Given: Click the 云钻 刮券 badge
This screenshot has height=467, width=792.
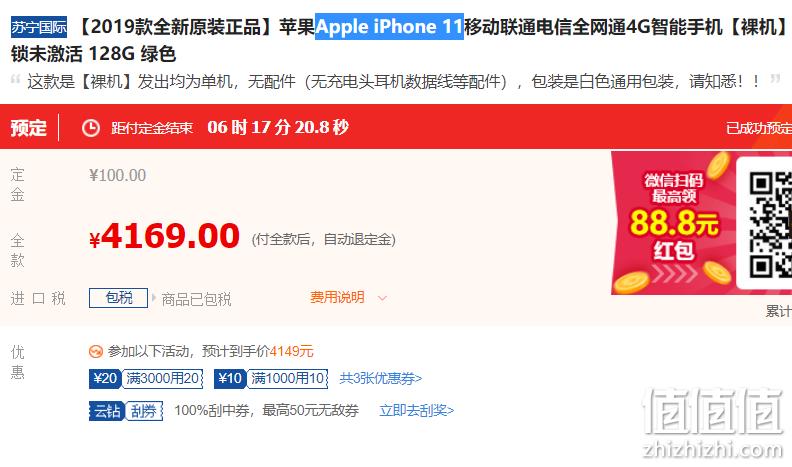Looking at the screenshot, I should coord(126,411).
